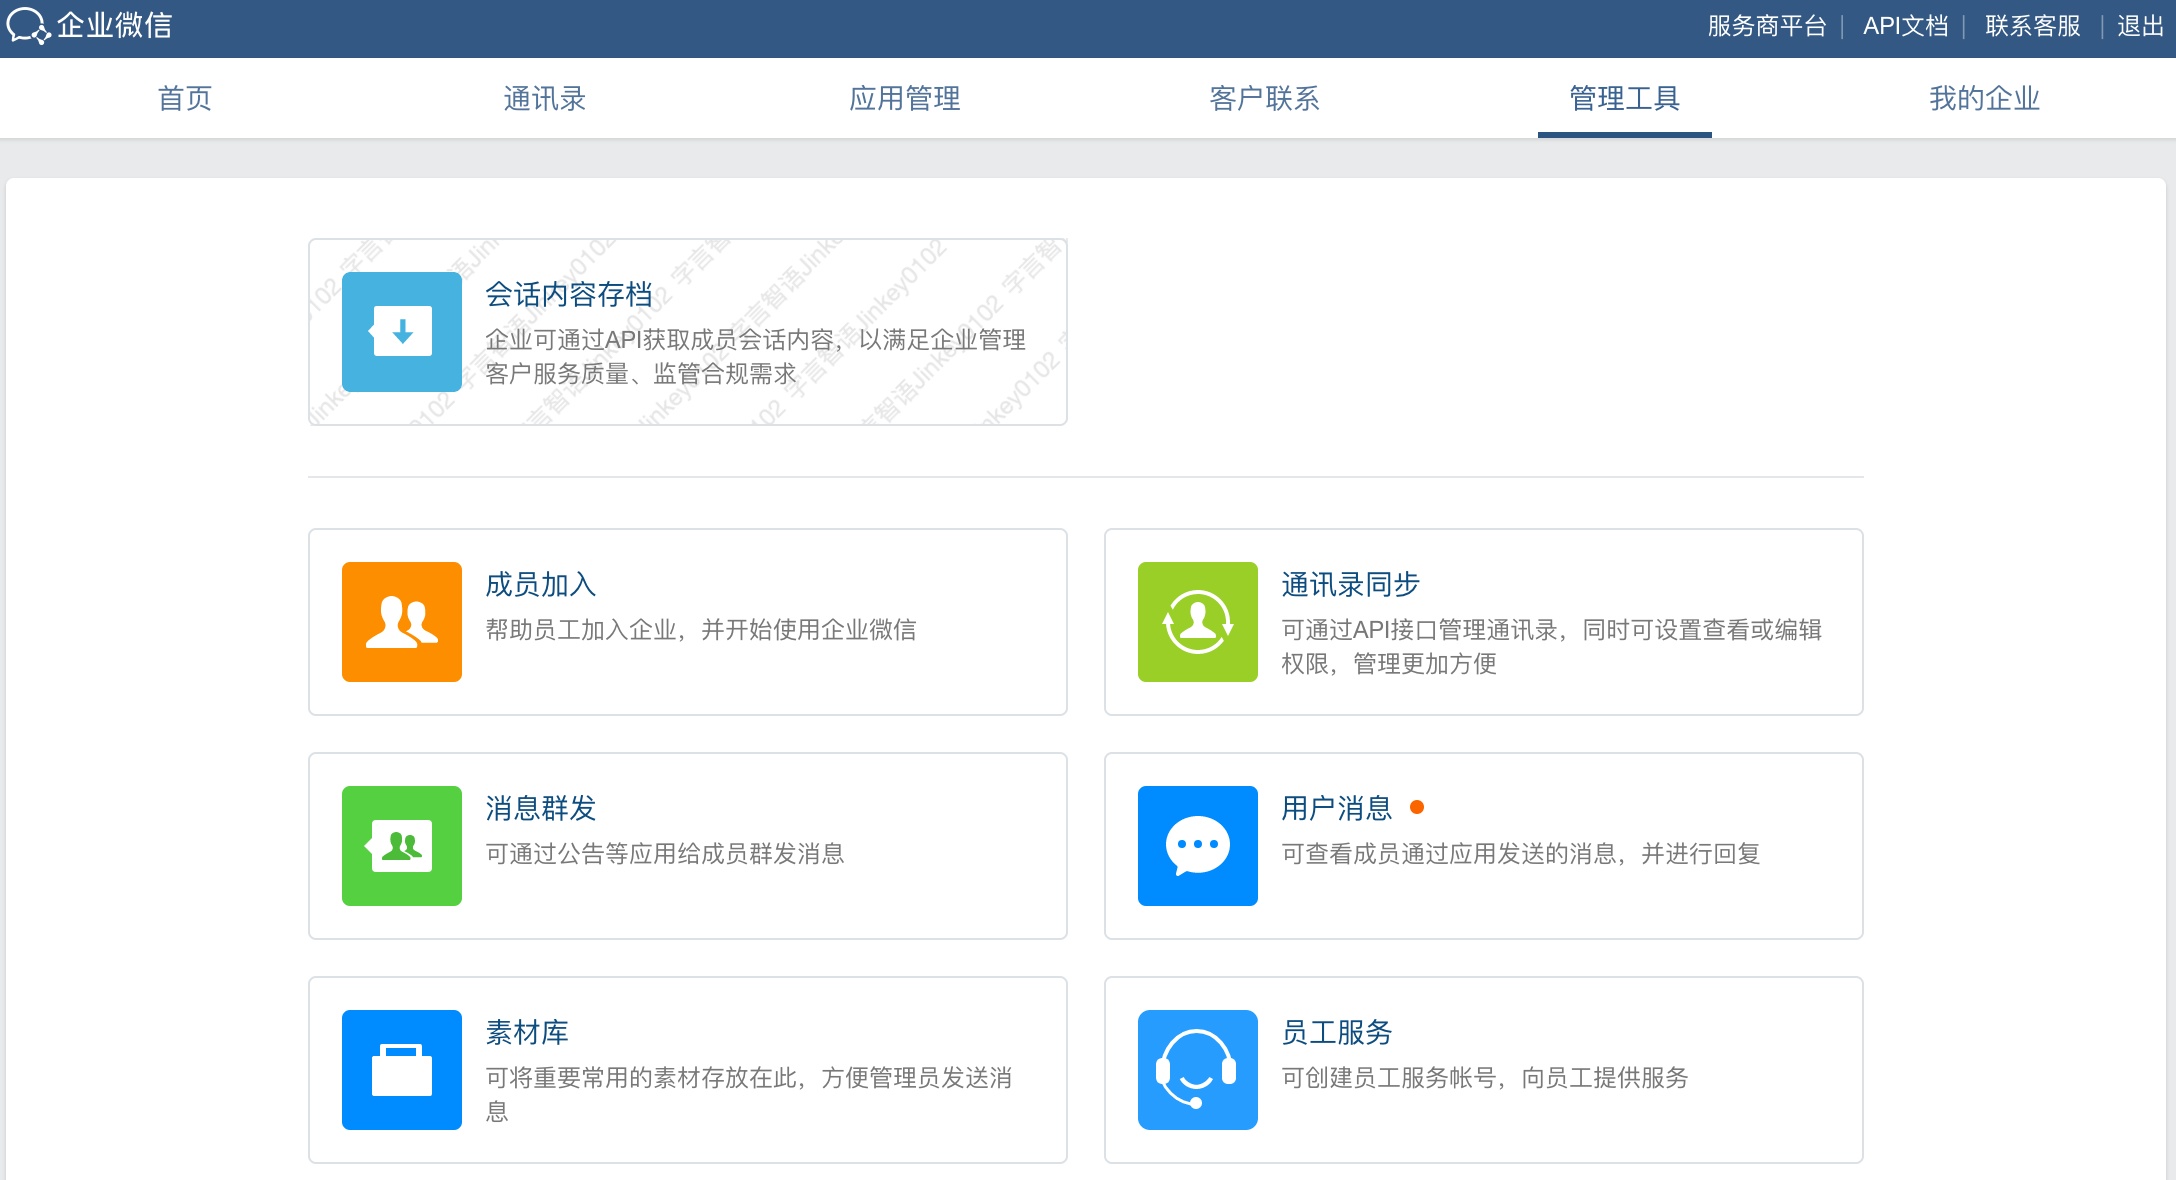Click the 素材库 card description text
This screenshot has width=2176, height=1180.
click(748, 1078)
